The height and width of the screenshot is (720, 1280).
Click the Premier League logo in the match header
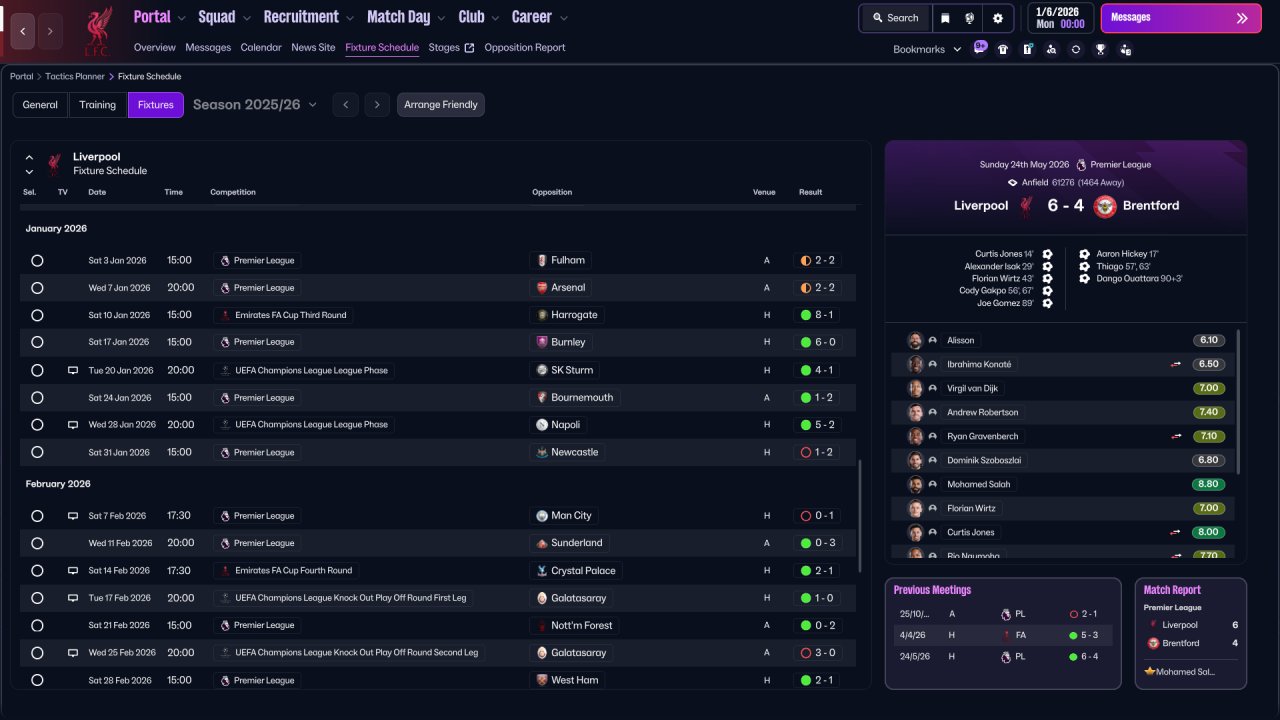click(x=1081, y=164)
